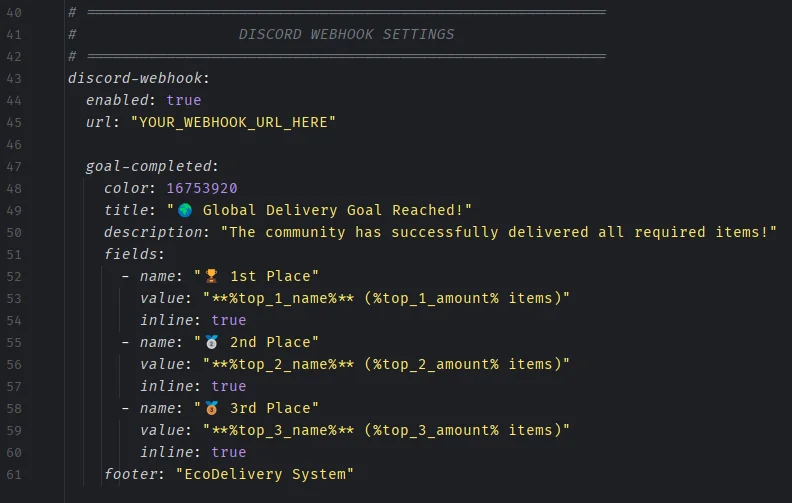Screen dimensions: 792x503
Task: Click the description string on line 50
Action: coord(499,232)
